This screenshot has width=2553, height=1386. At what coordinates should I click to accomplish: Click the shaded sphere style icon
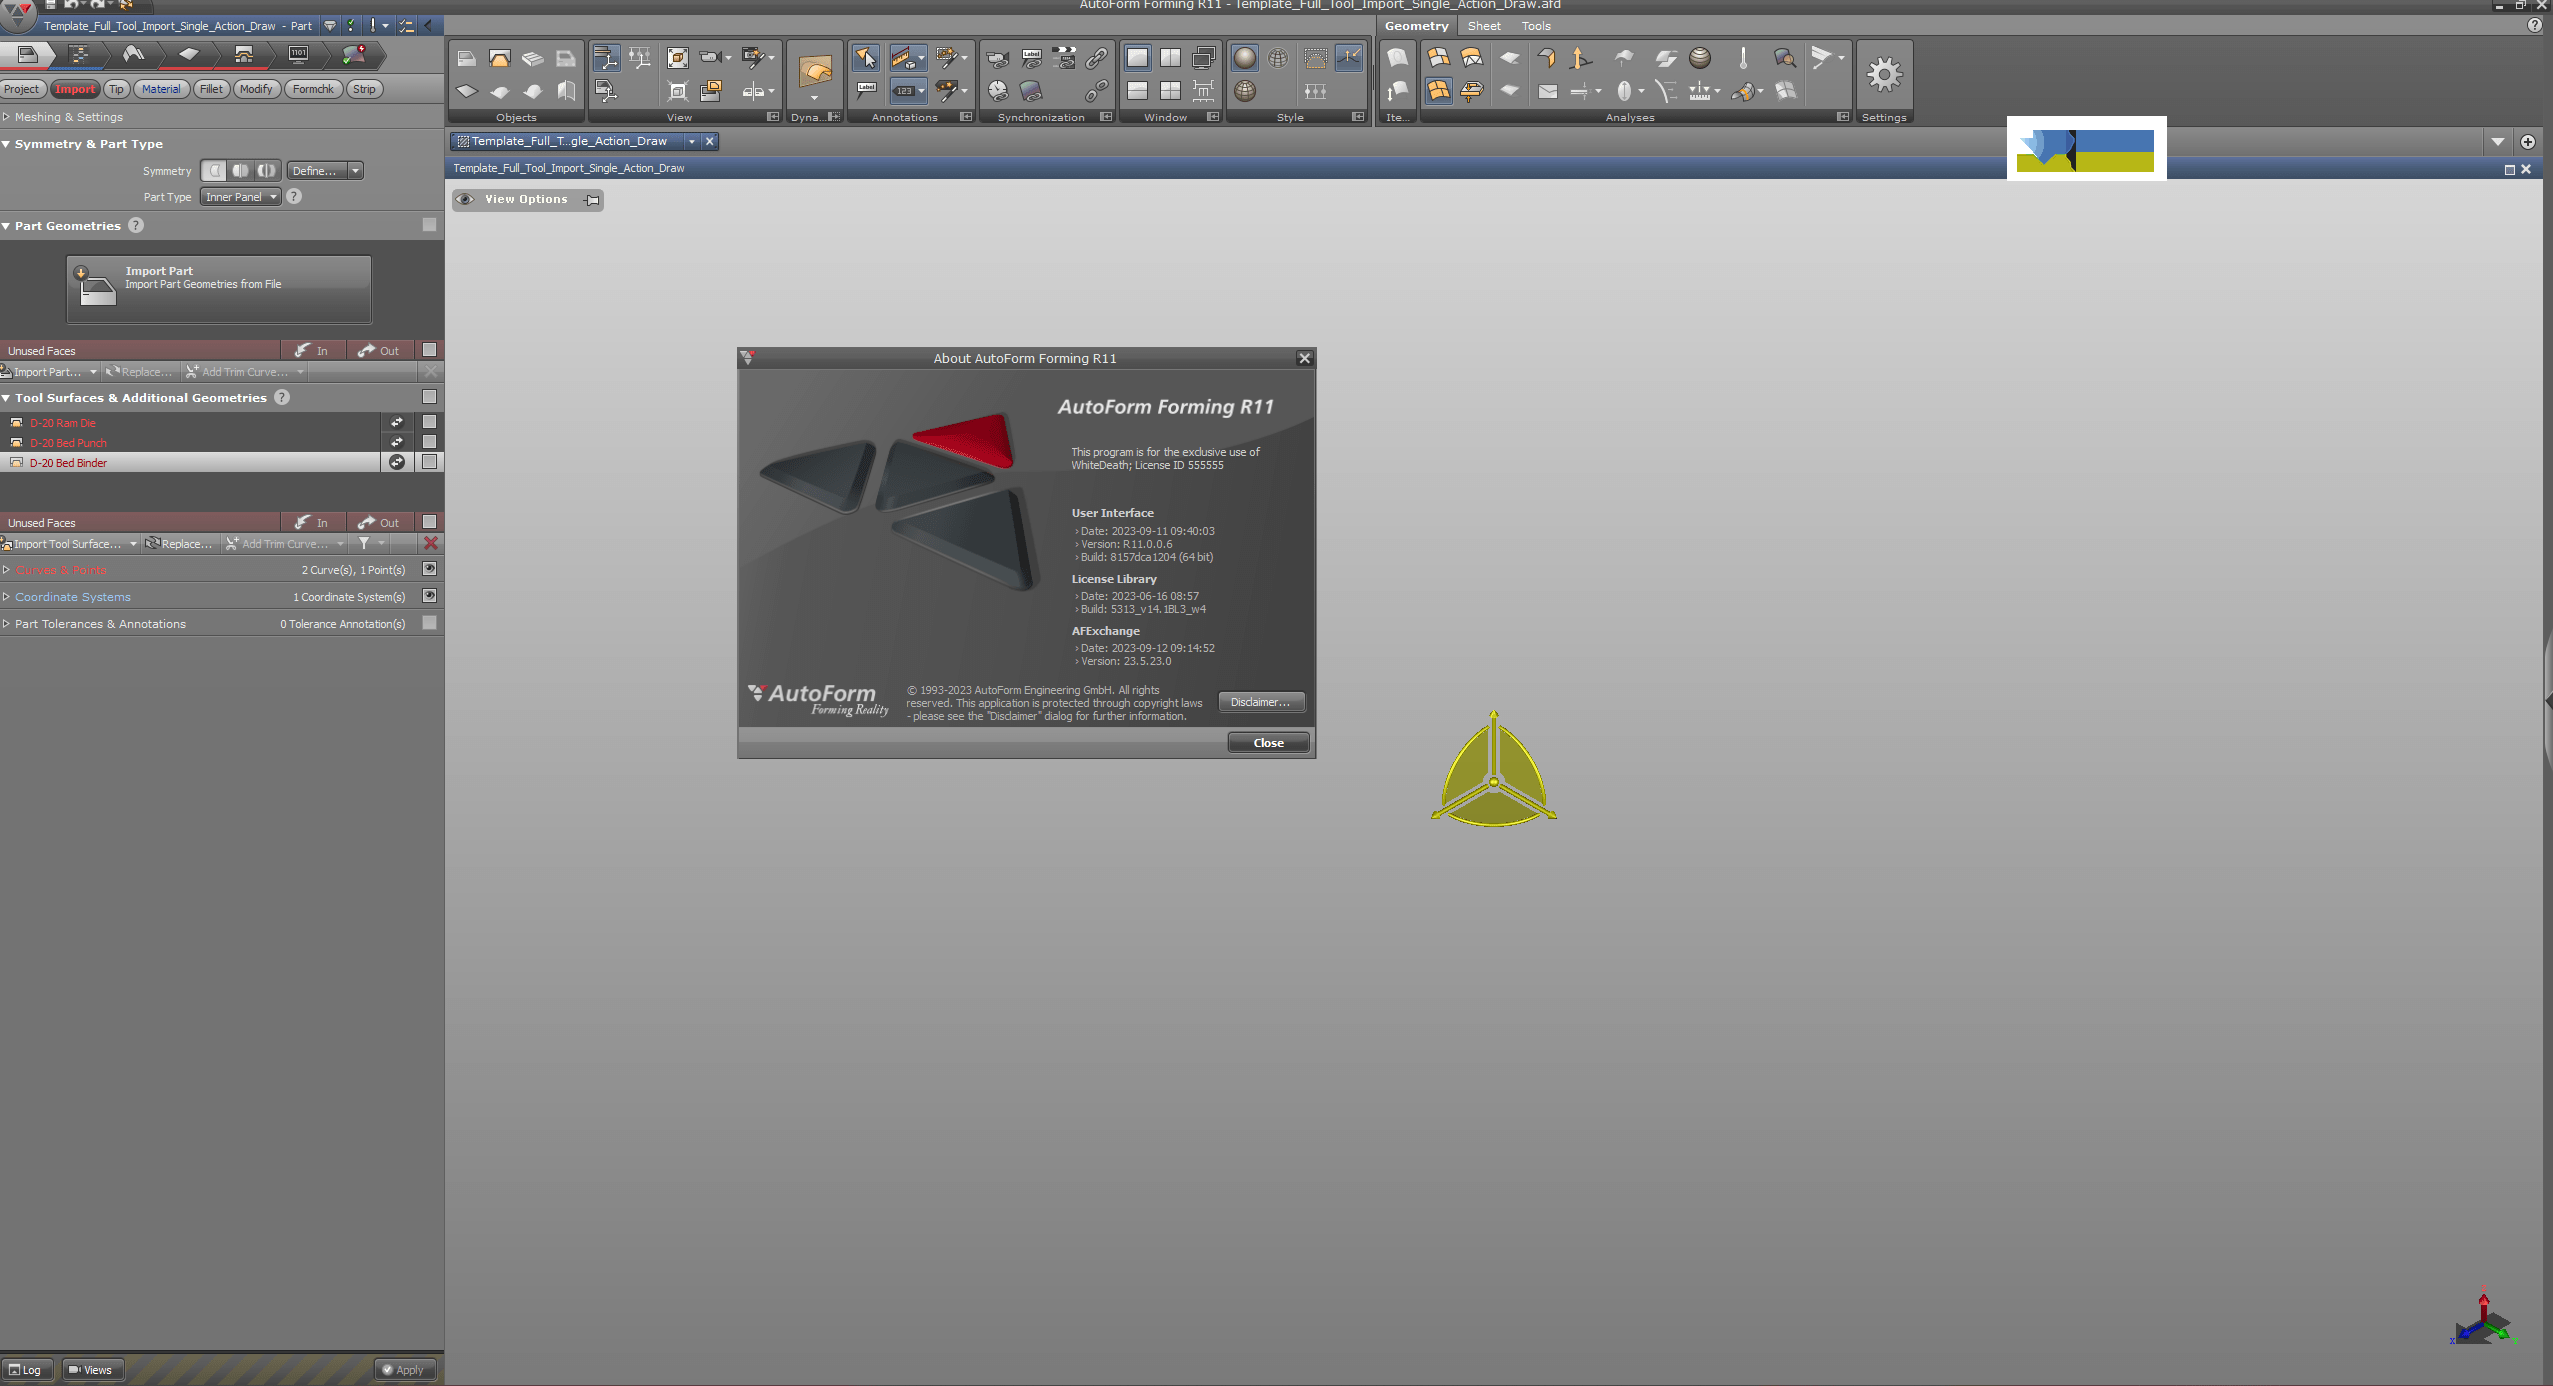coord(1244,58)
